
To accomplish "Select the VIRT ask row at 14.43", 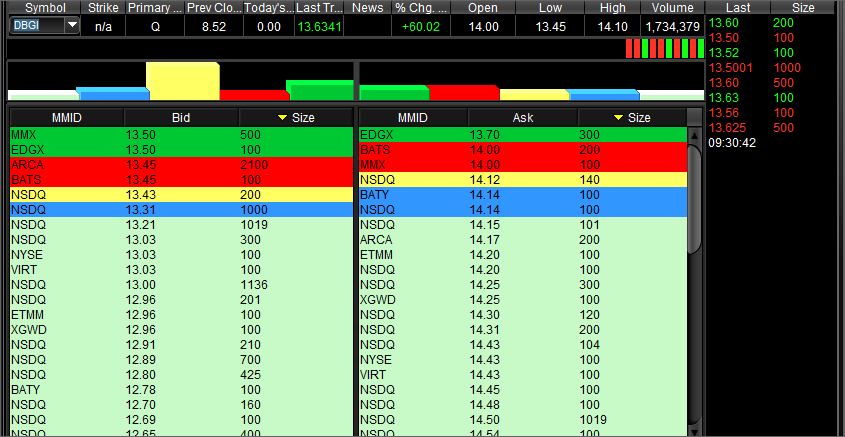I will (x=523, y=374).
